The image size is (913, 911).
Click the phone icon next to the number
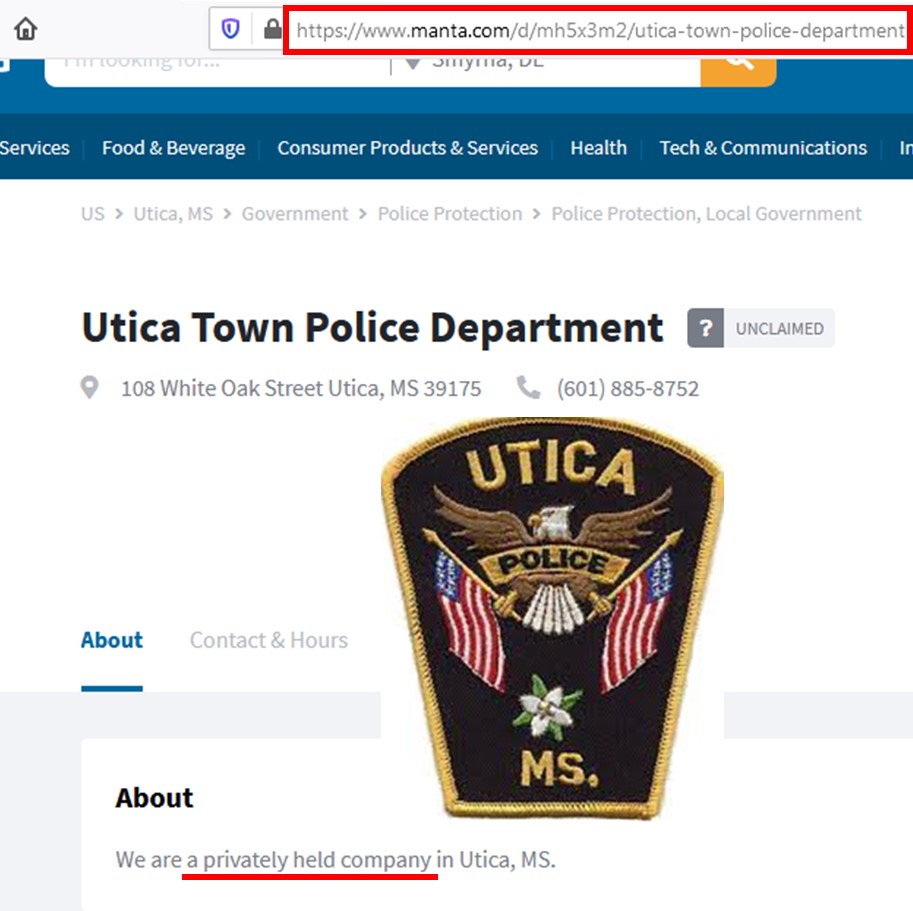[529, 388]
